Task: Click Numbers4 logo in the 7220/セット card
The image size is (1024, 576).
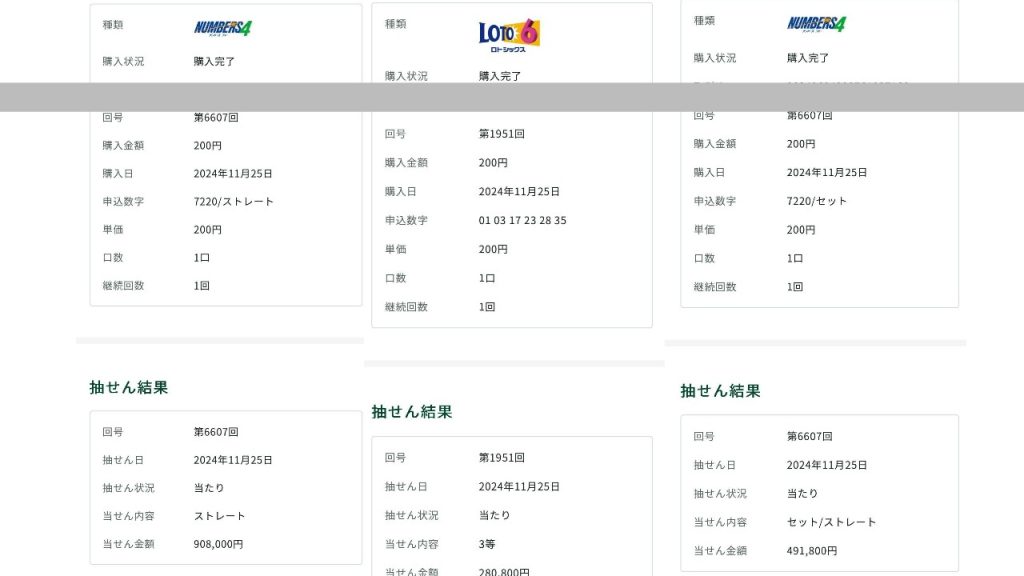Action: click(816, 24)
